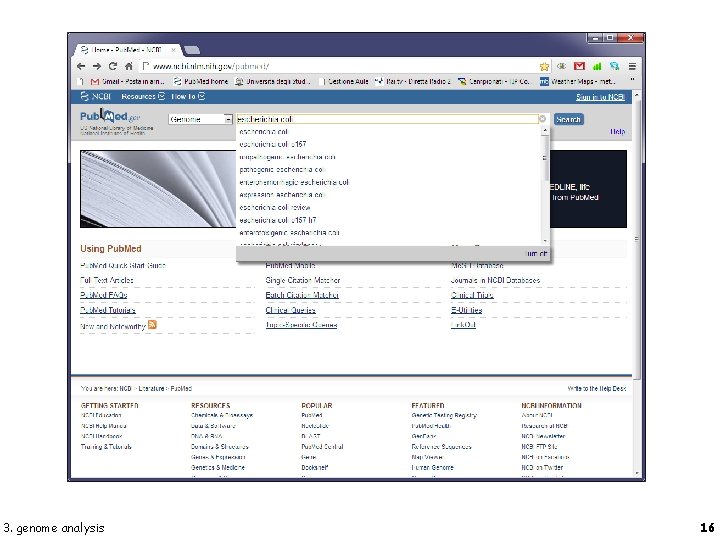This screenshot has width=720, height=540.
Task: Close the Home - PubMed browser tab
Action: click(x=174, y=50)
